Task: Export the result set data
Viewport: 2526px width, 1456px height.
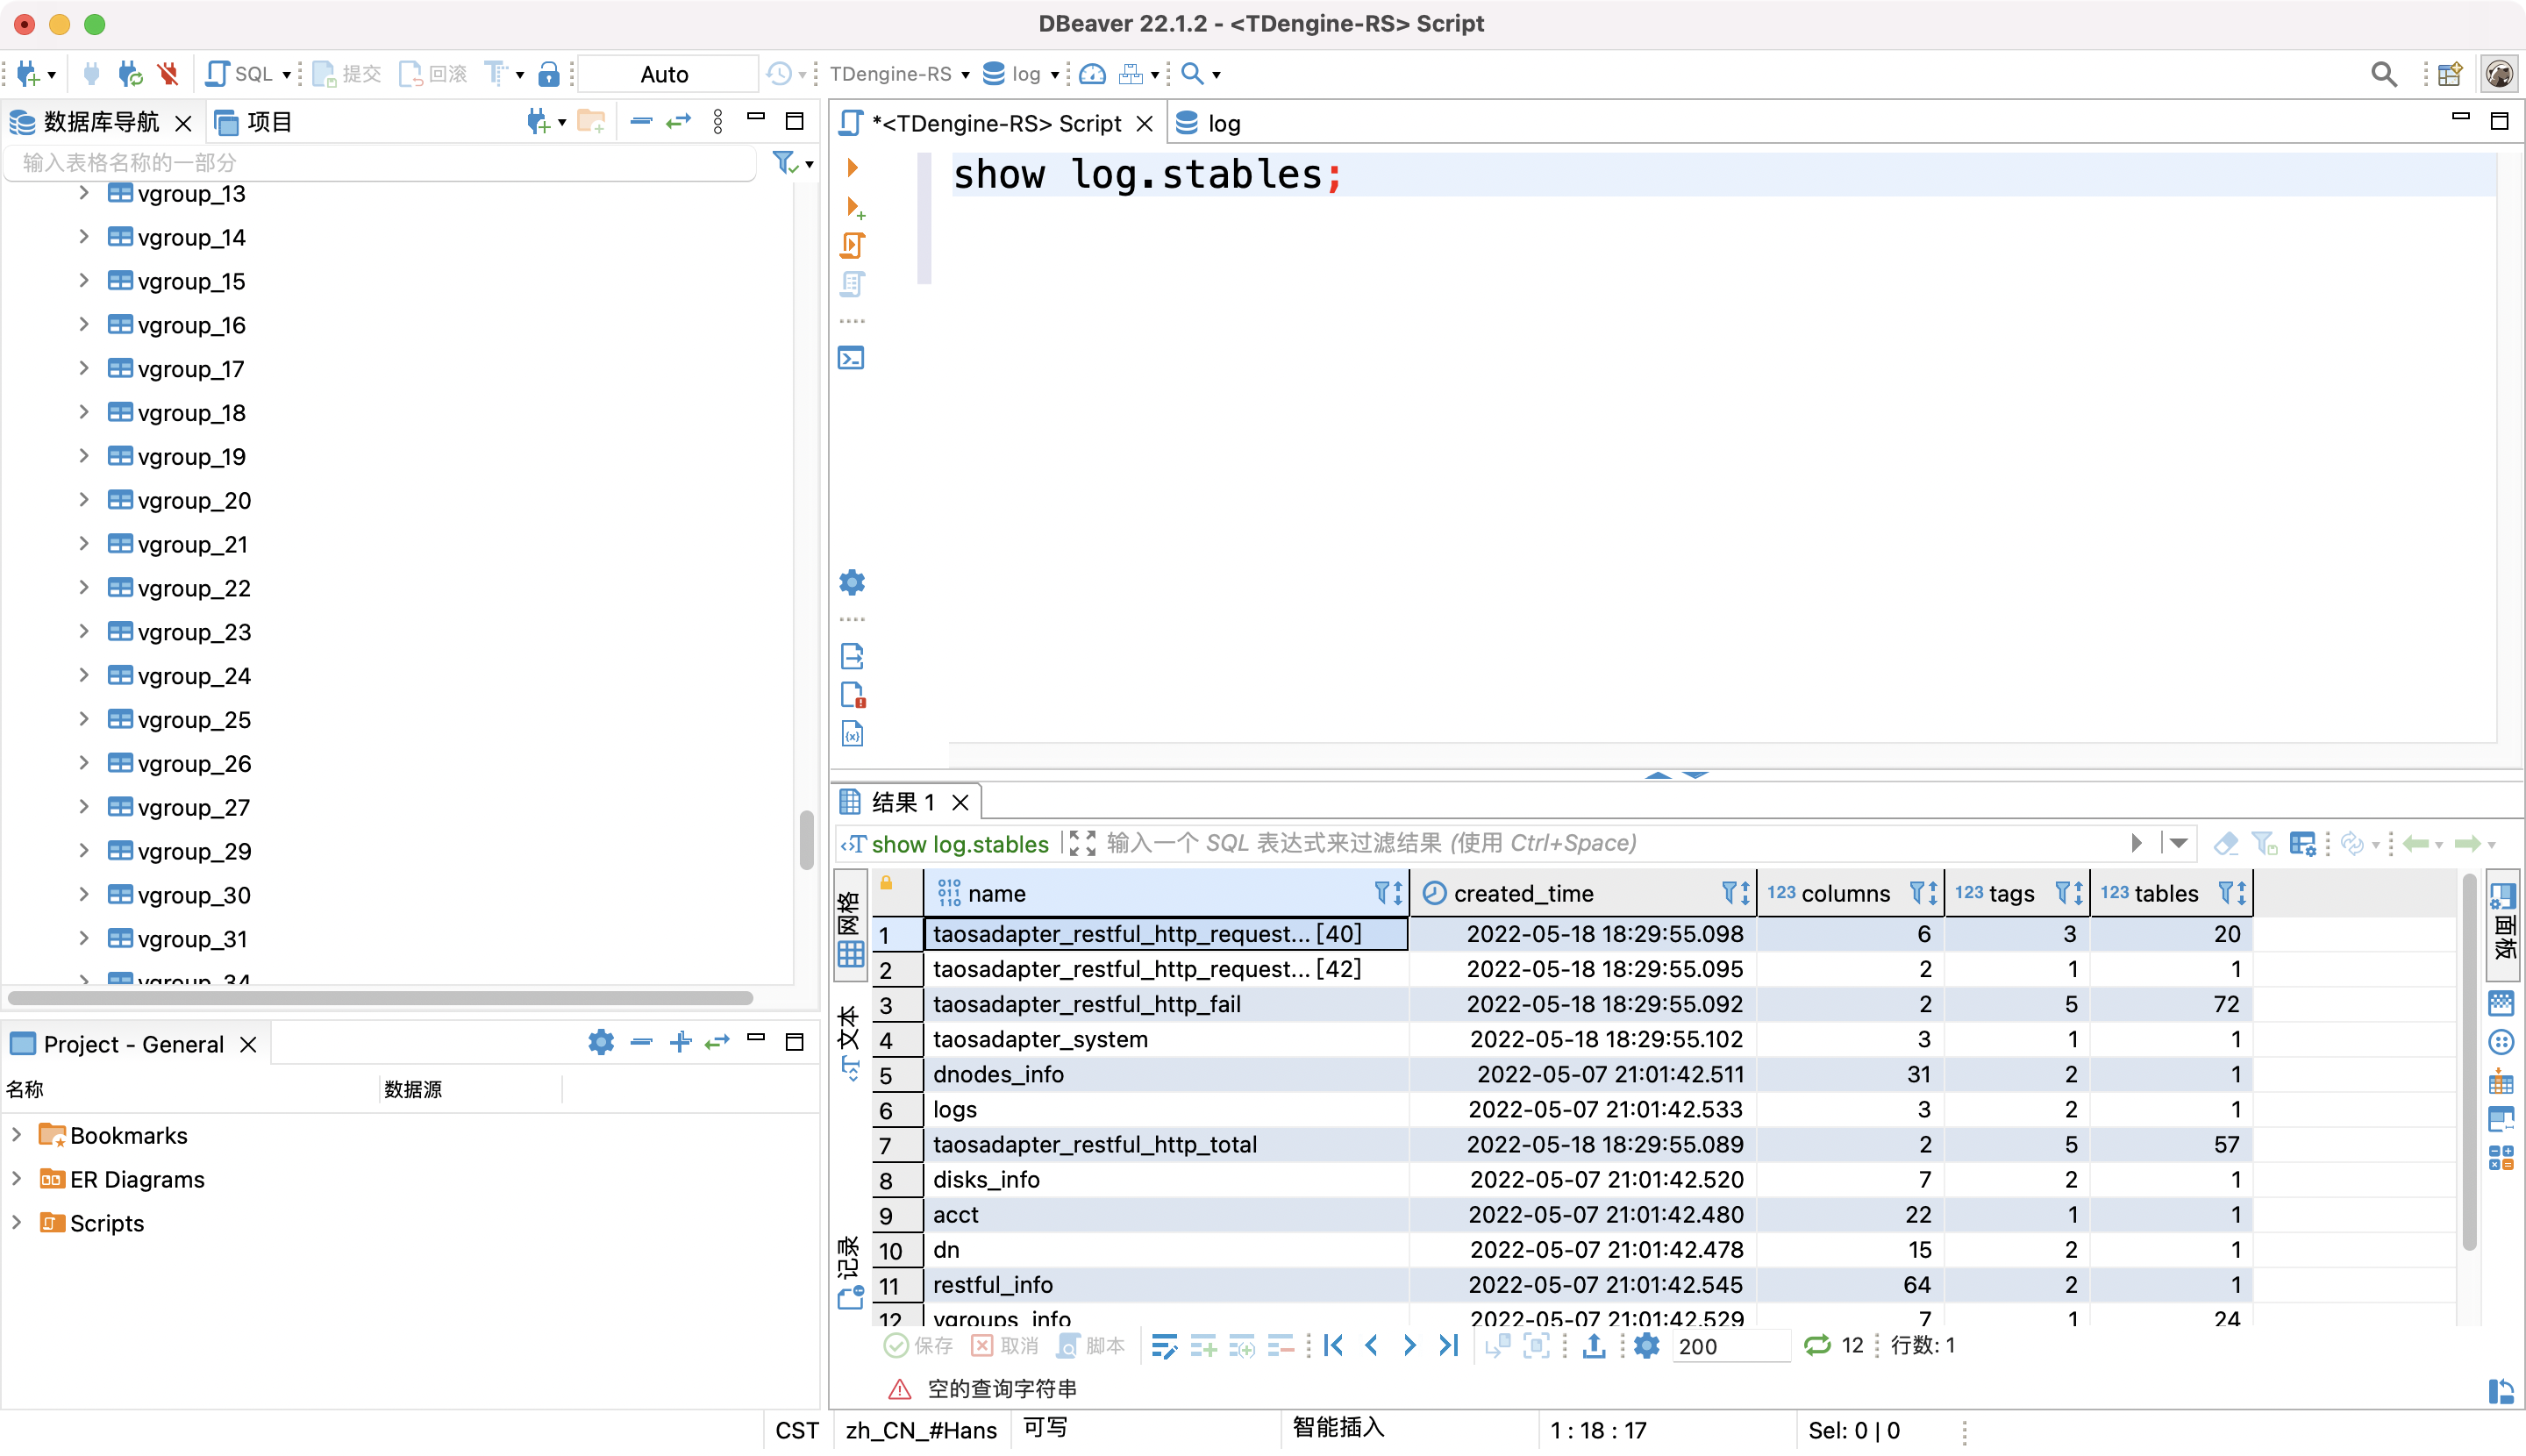Action: tap(1592, 1346)
